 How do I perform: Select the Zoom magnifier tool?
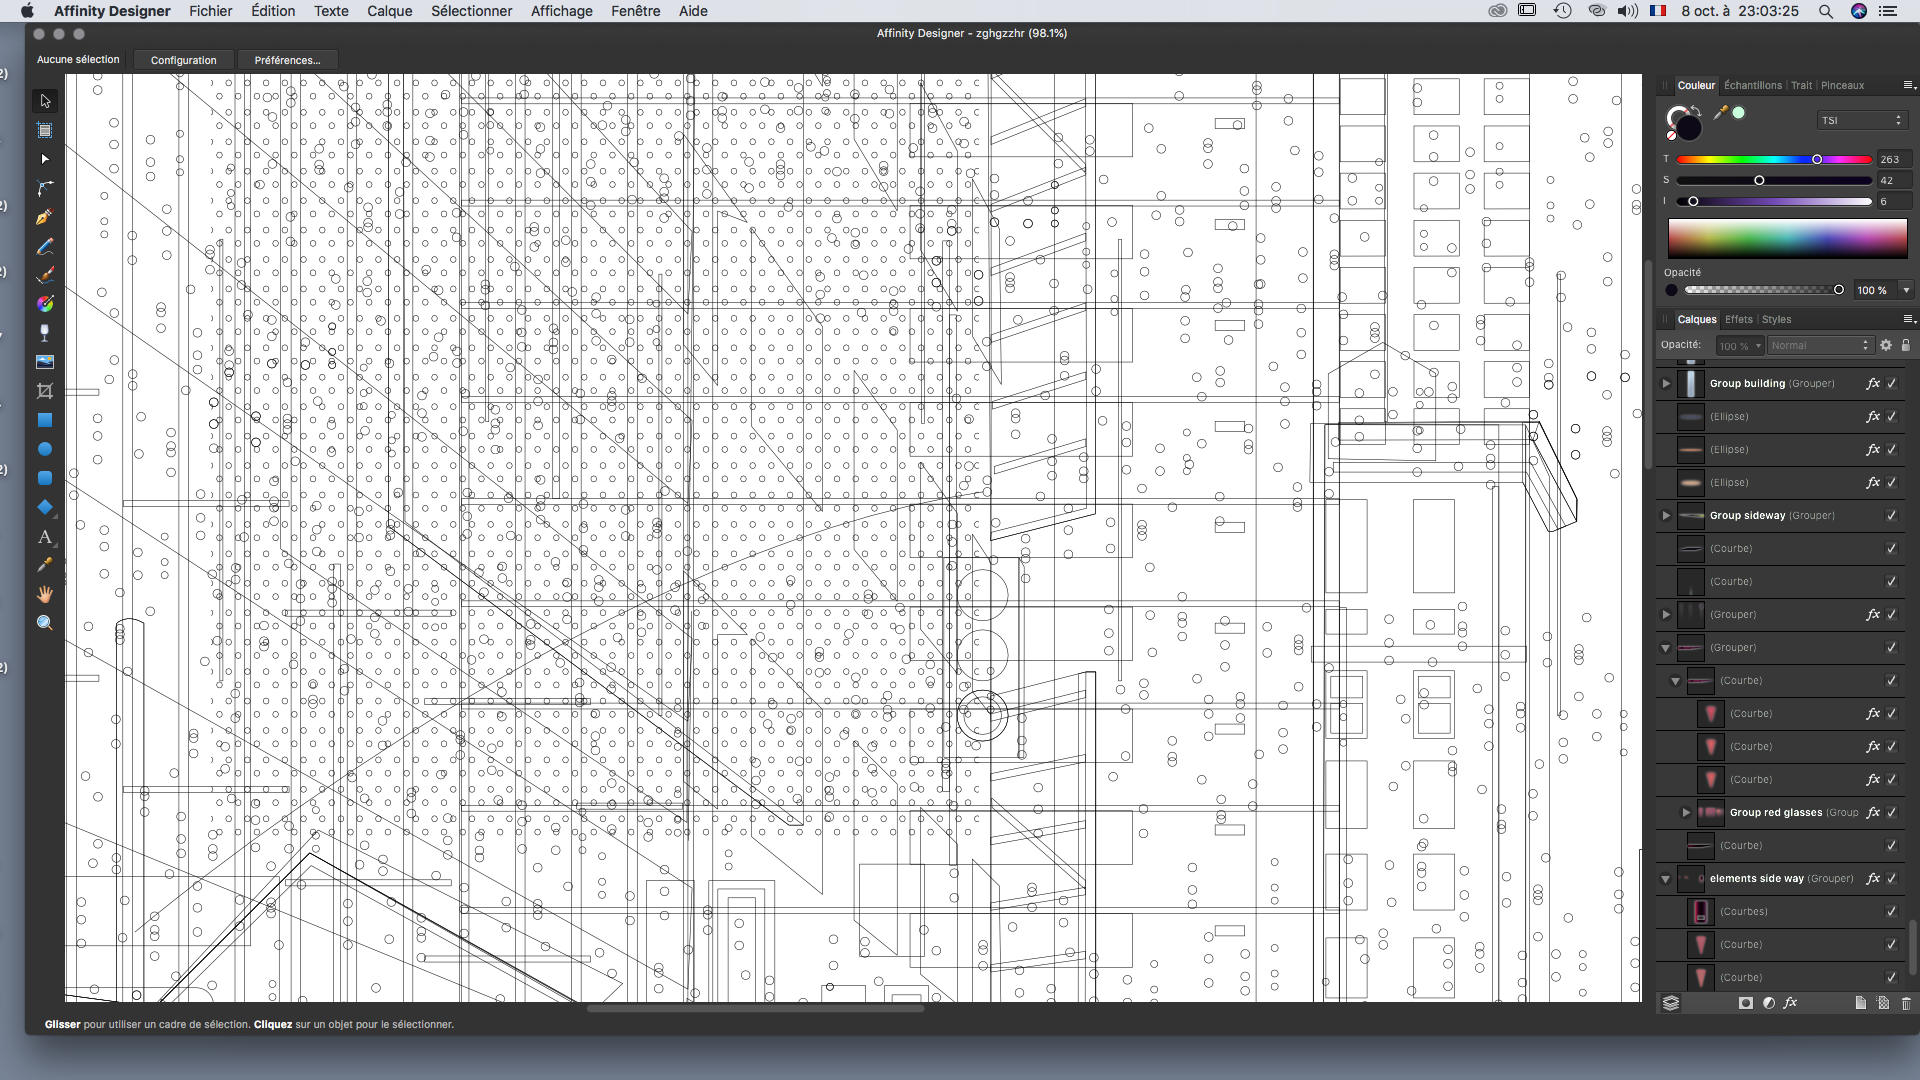tap(45, 623)
